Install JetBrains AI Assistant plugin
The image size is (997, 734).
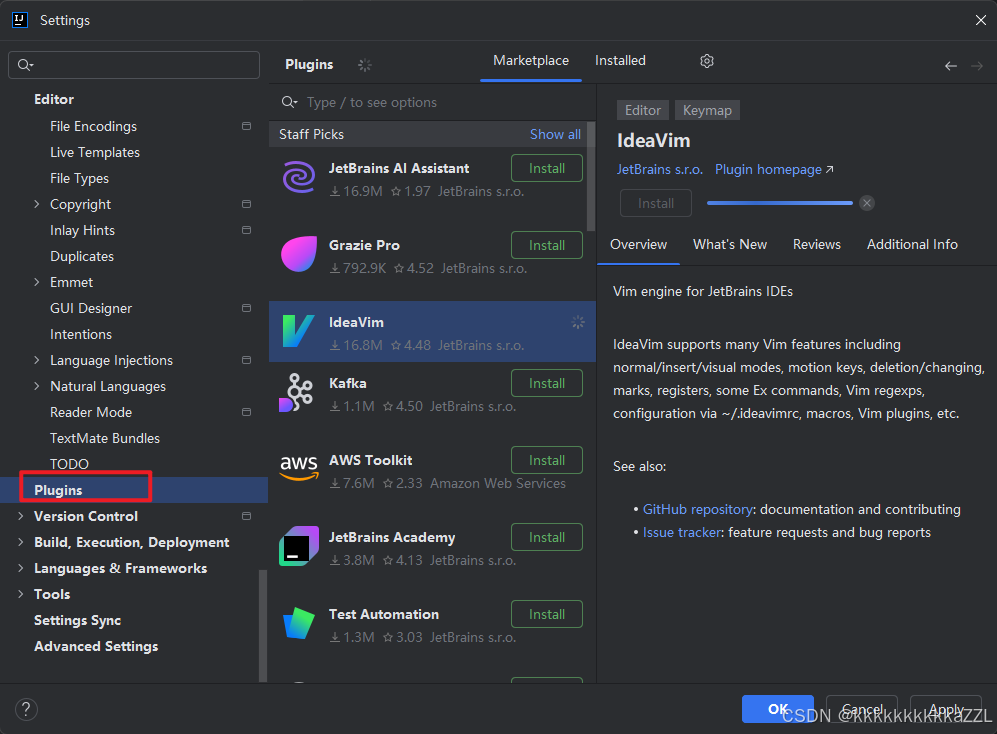(547, 169)
